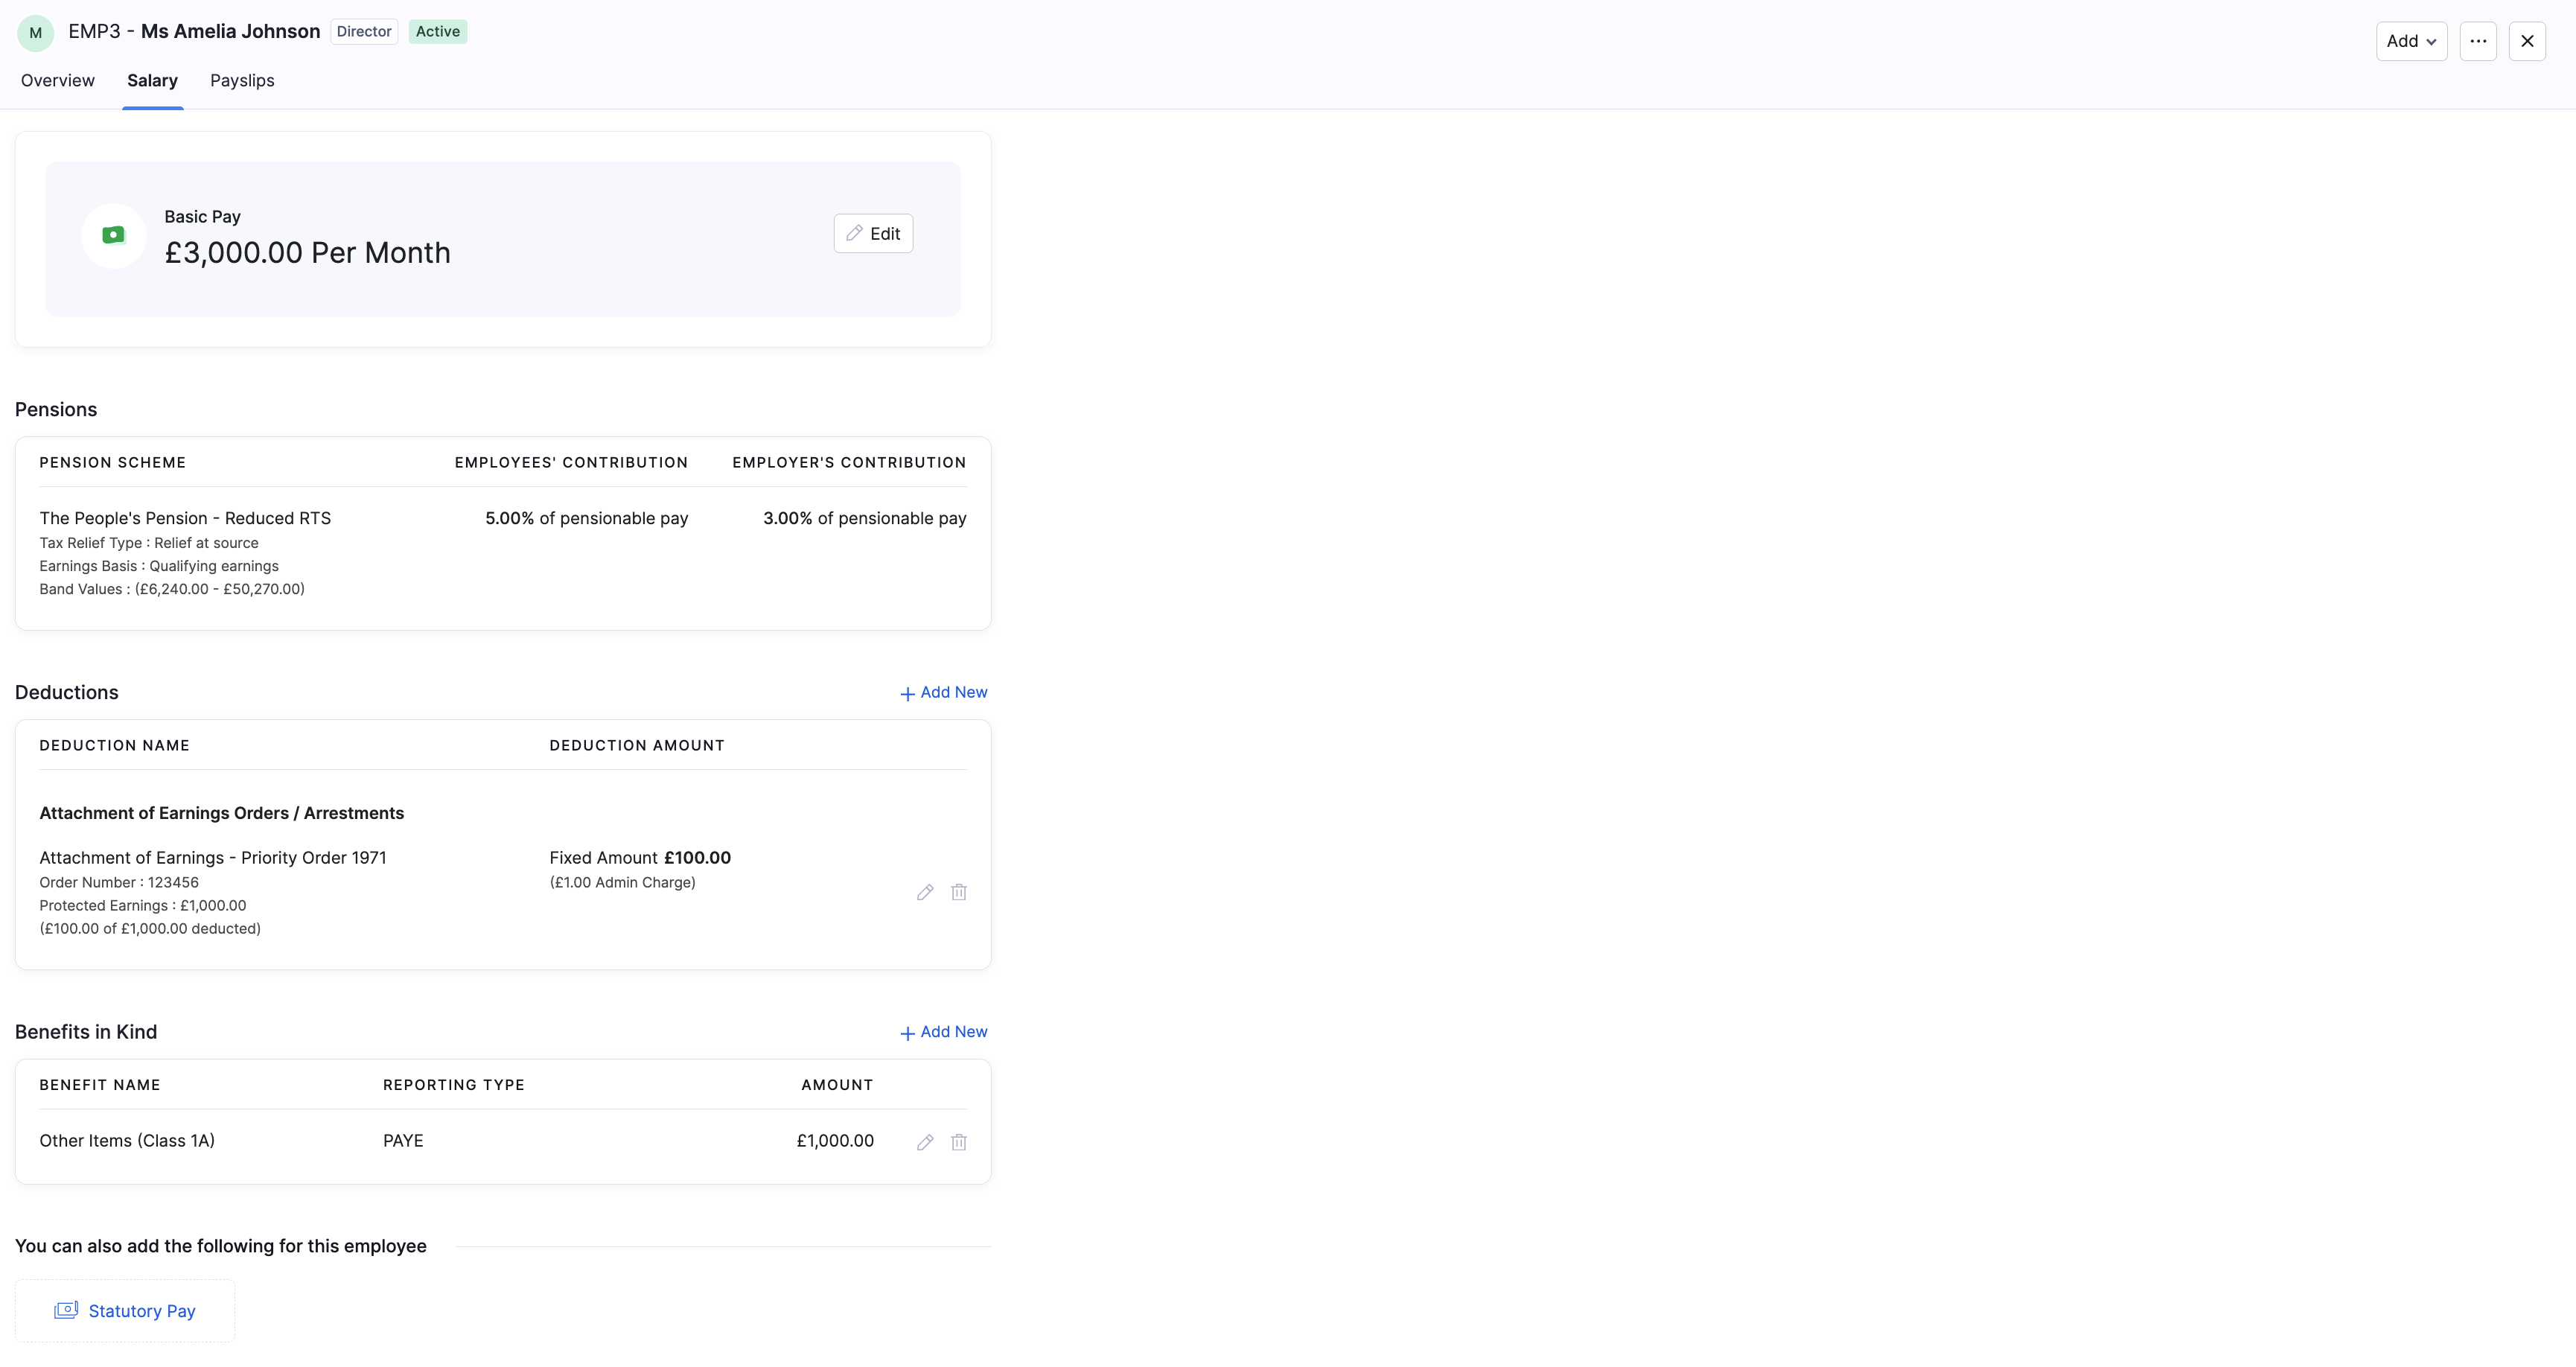This screenshot has height=1367, width=2576.
Task: Edit the Basic Pay amount
Action: (873, 233)
